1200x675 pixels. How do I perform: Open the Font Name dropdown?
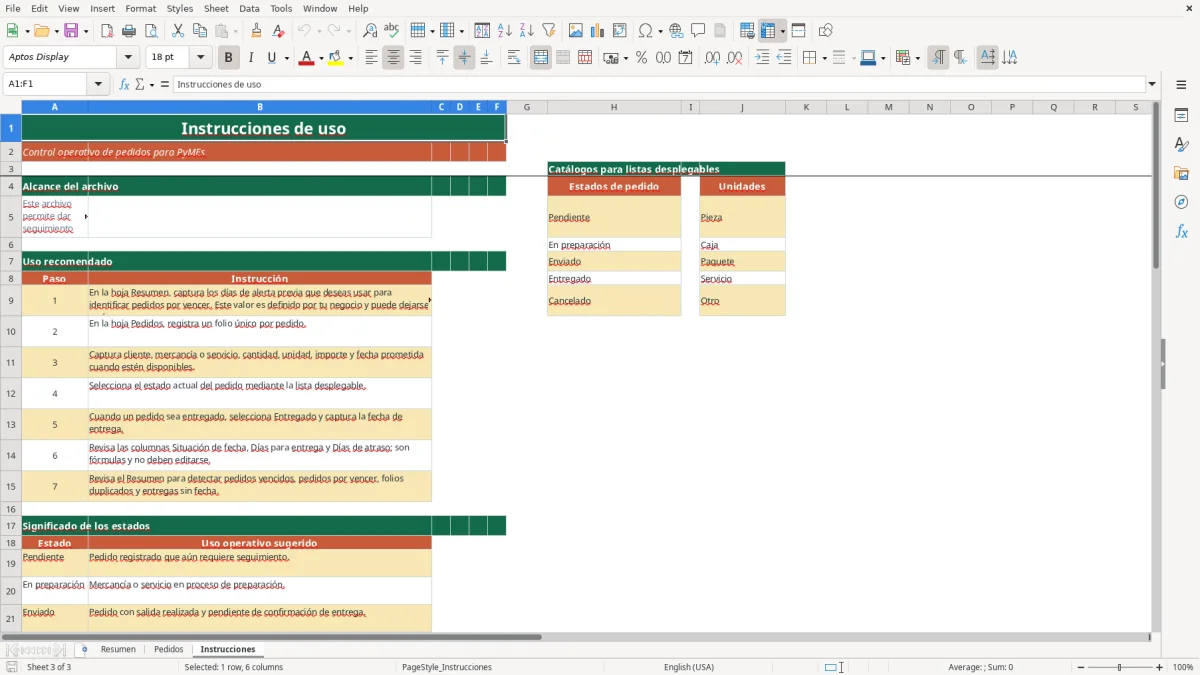pyautogui.click(x=128, y=57)
